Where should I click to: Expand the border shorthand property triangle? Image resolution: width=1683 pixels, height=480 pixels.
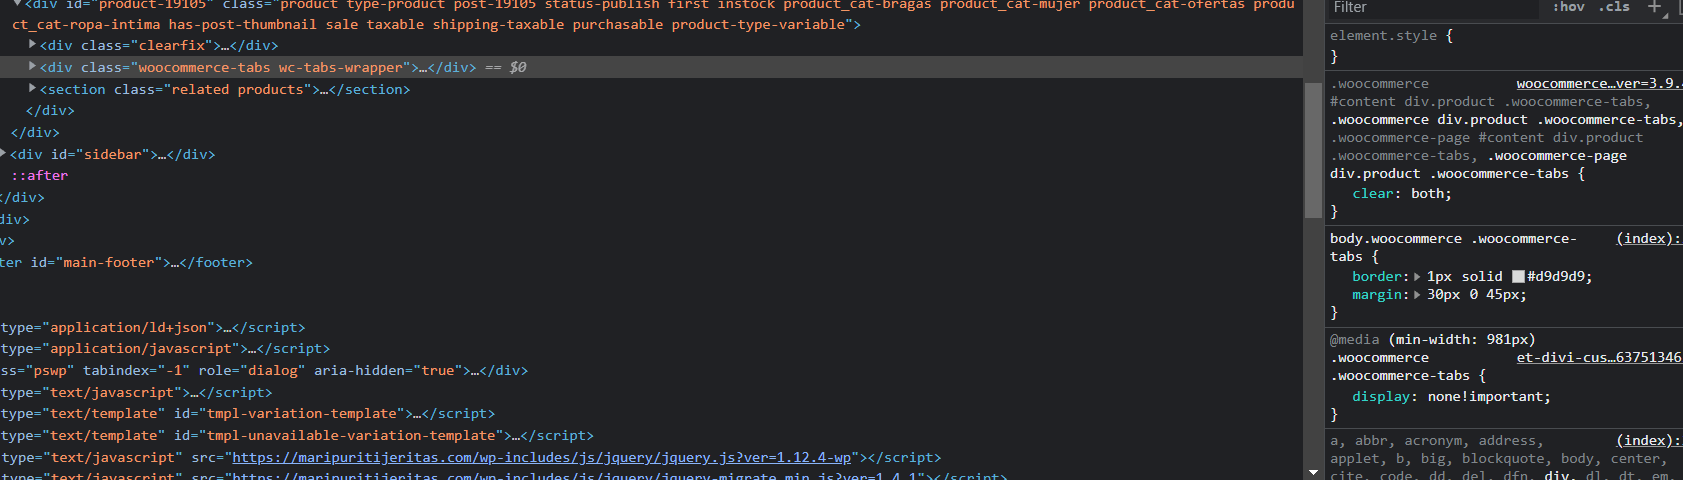pos(1417,277)
